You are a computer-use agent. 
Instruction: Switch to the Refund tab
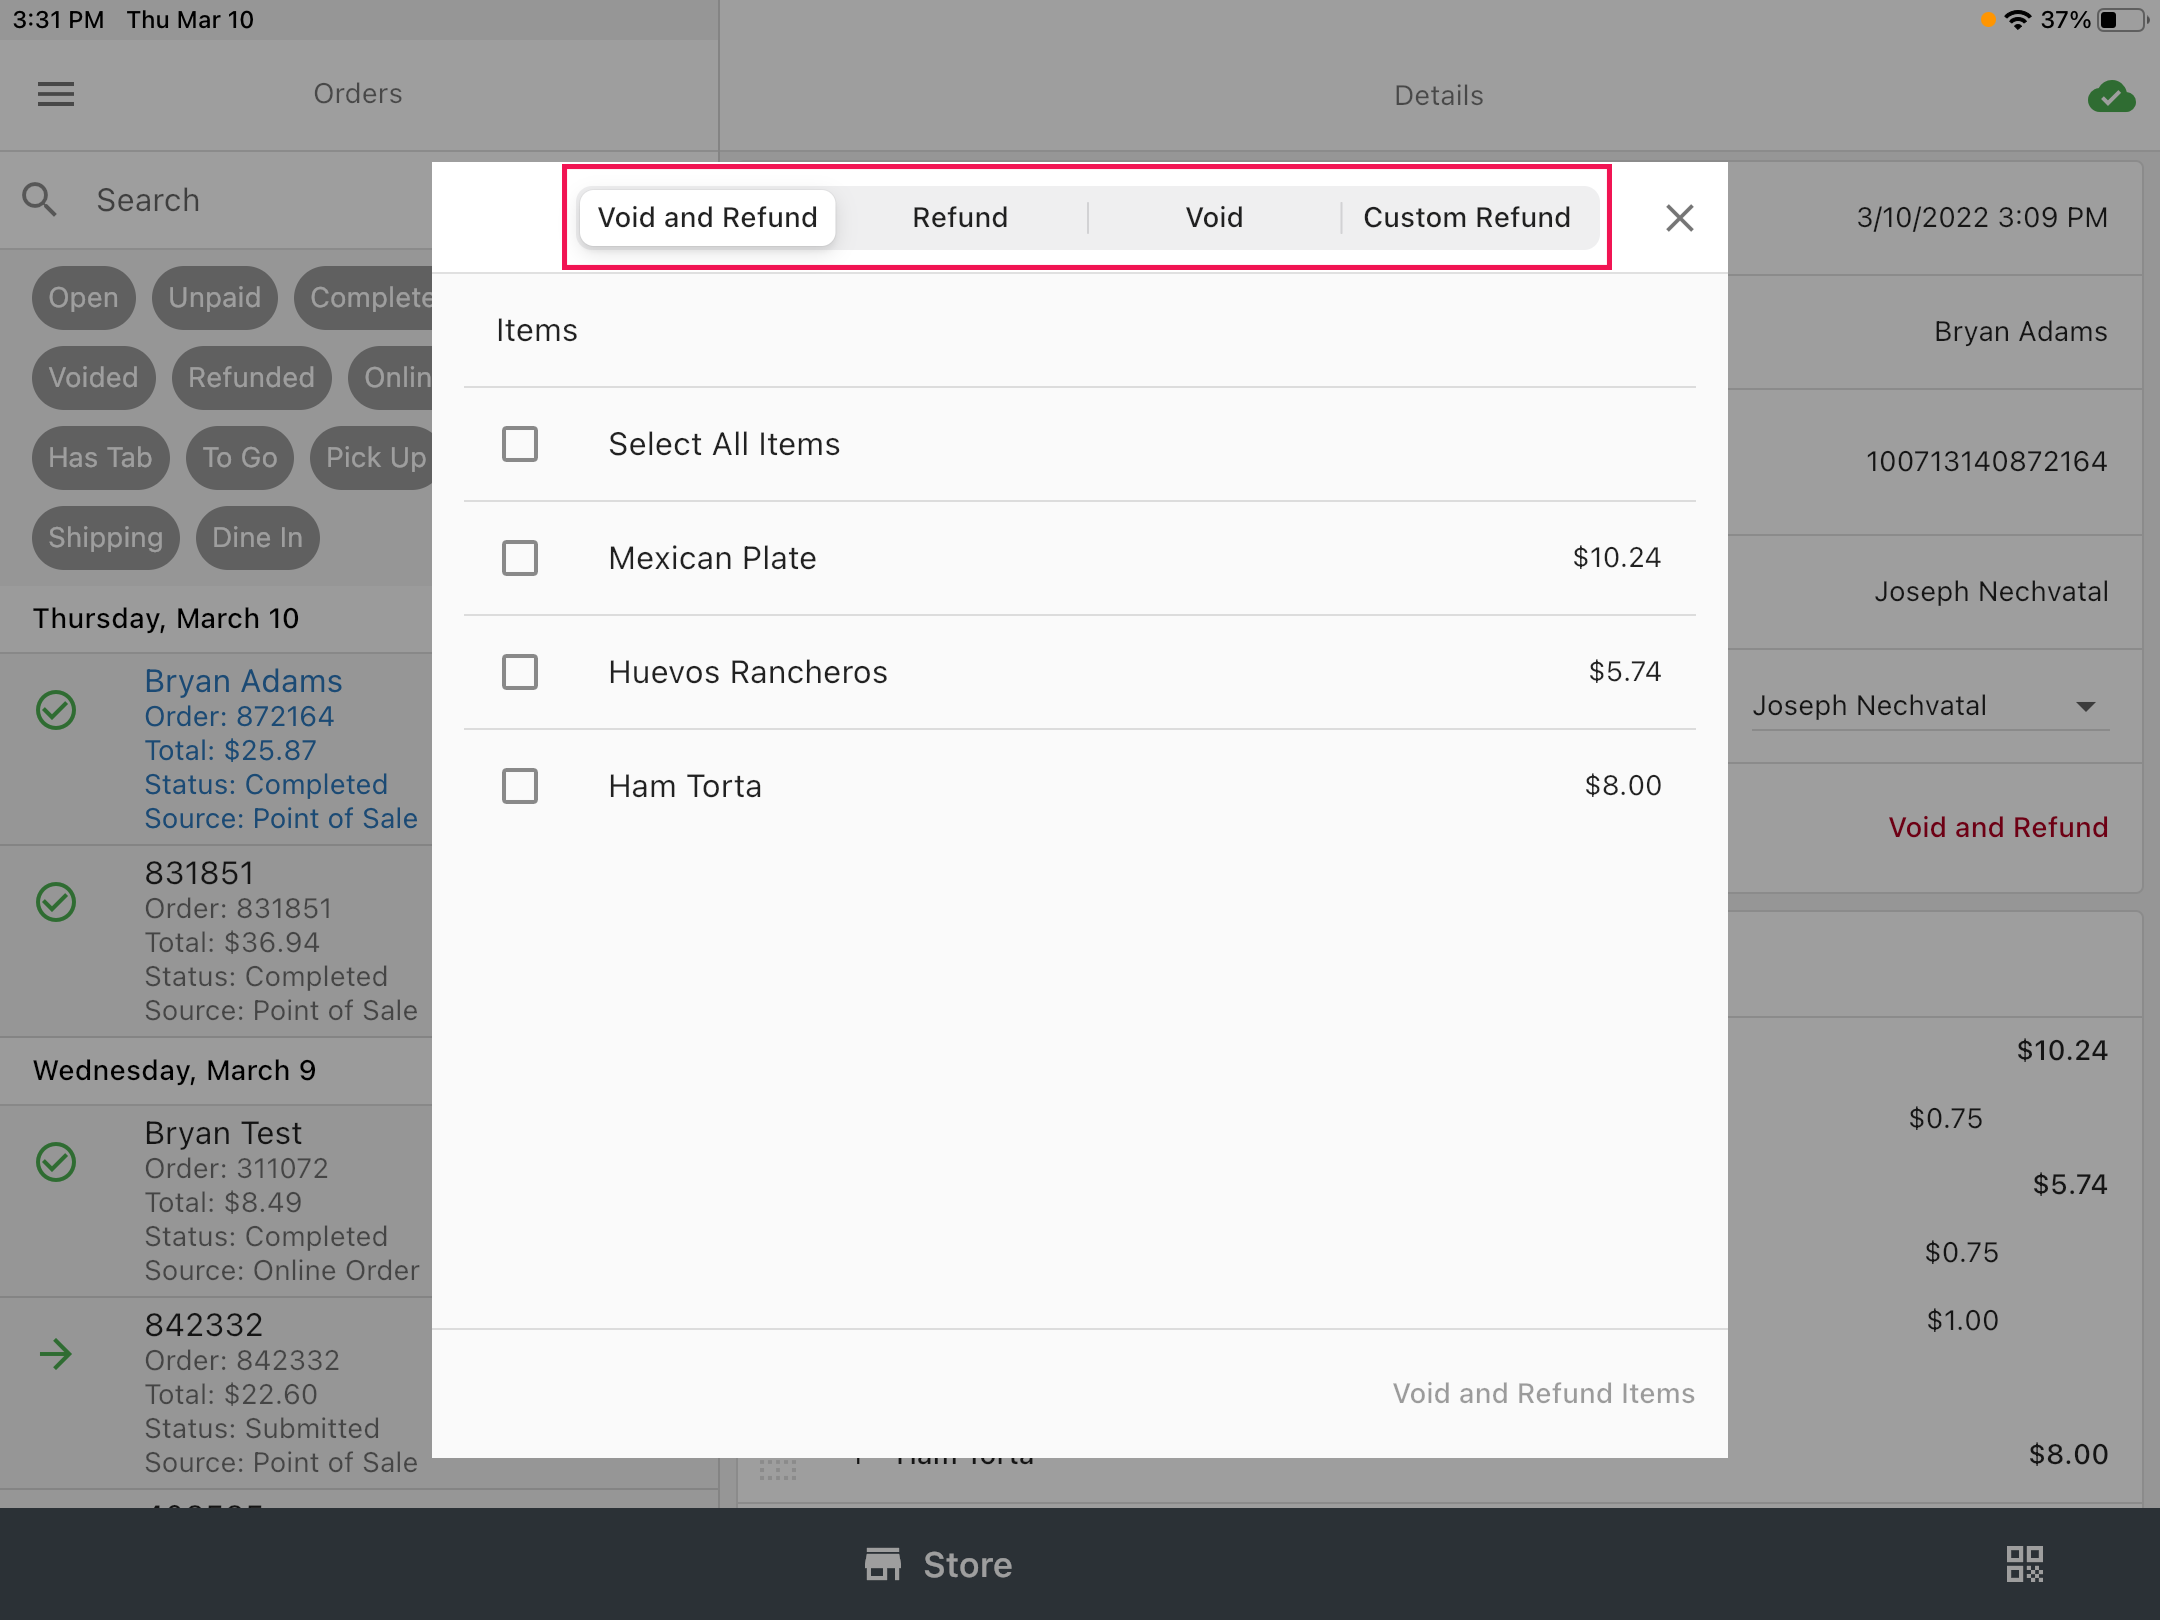(960, 217)
